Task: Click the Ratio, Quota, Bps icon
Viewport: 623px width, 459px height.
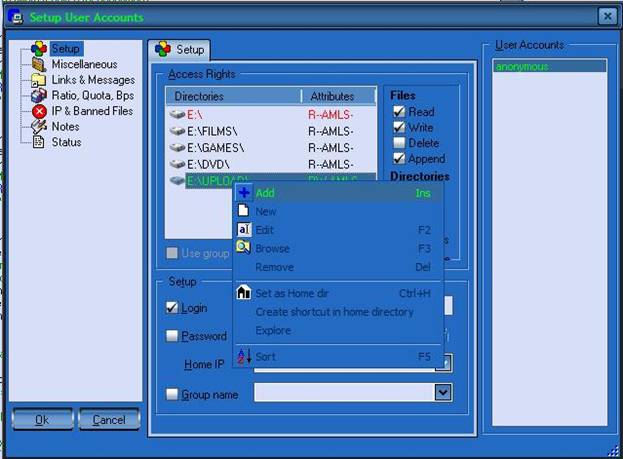Action: [x=40, y=96]
